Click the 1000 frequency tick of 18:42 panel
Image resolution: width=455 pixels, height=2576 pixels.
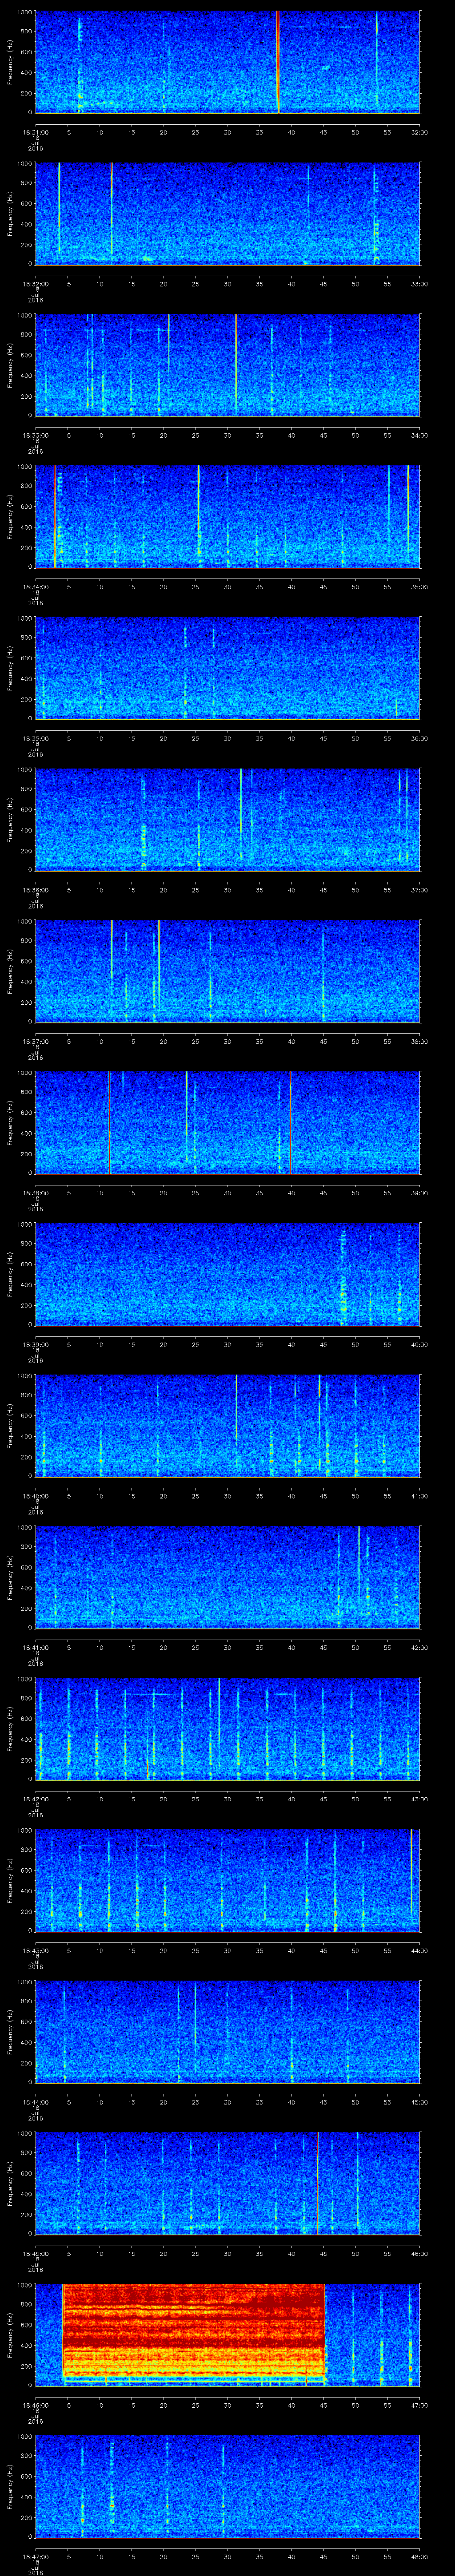[x=24, y=1680]
